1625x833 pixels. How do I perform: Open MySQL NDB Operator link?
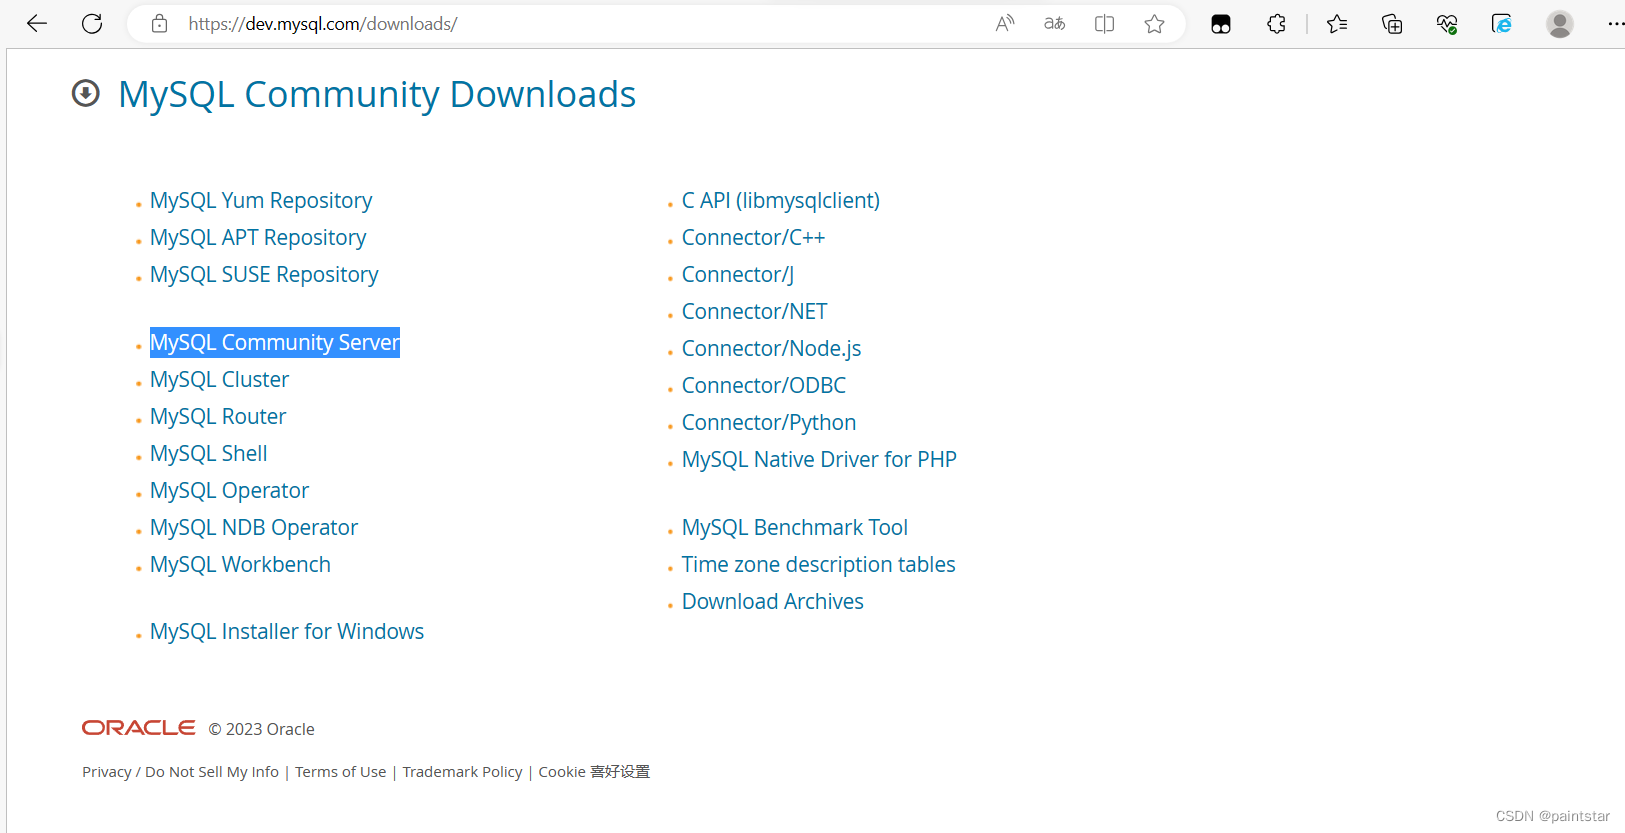click(x=254, y=527)
